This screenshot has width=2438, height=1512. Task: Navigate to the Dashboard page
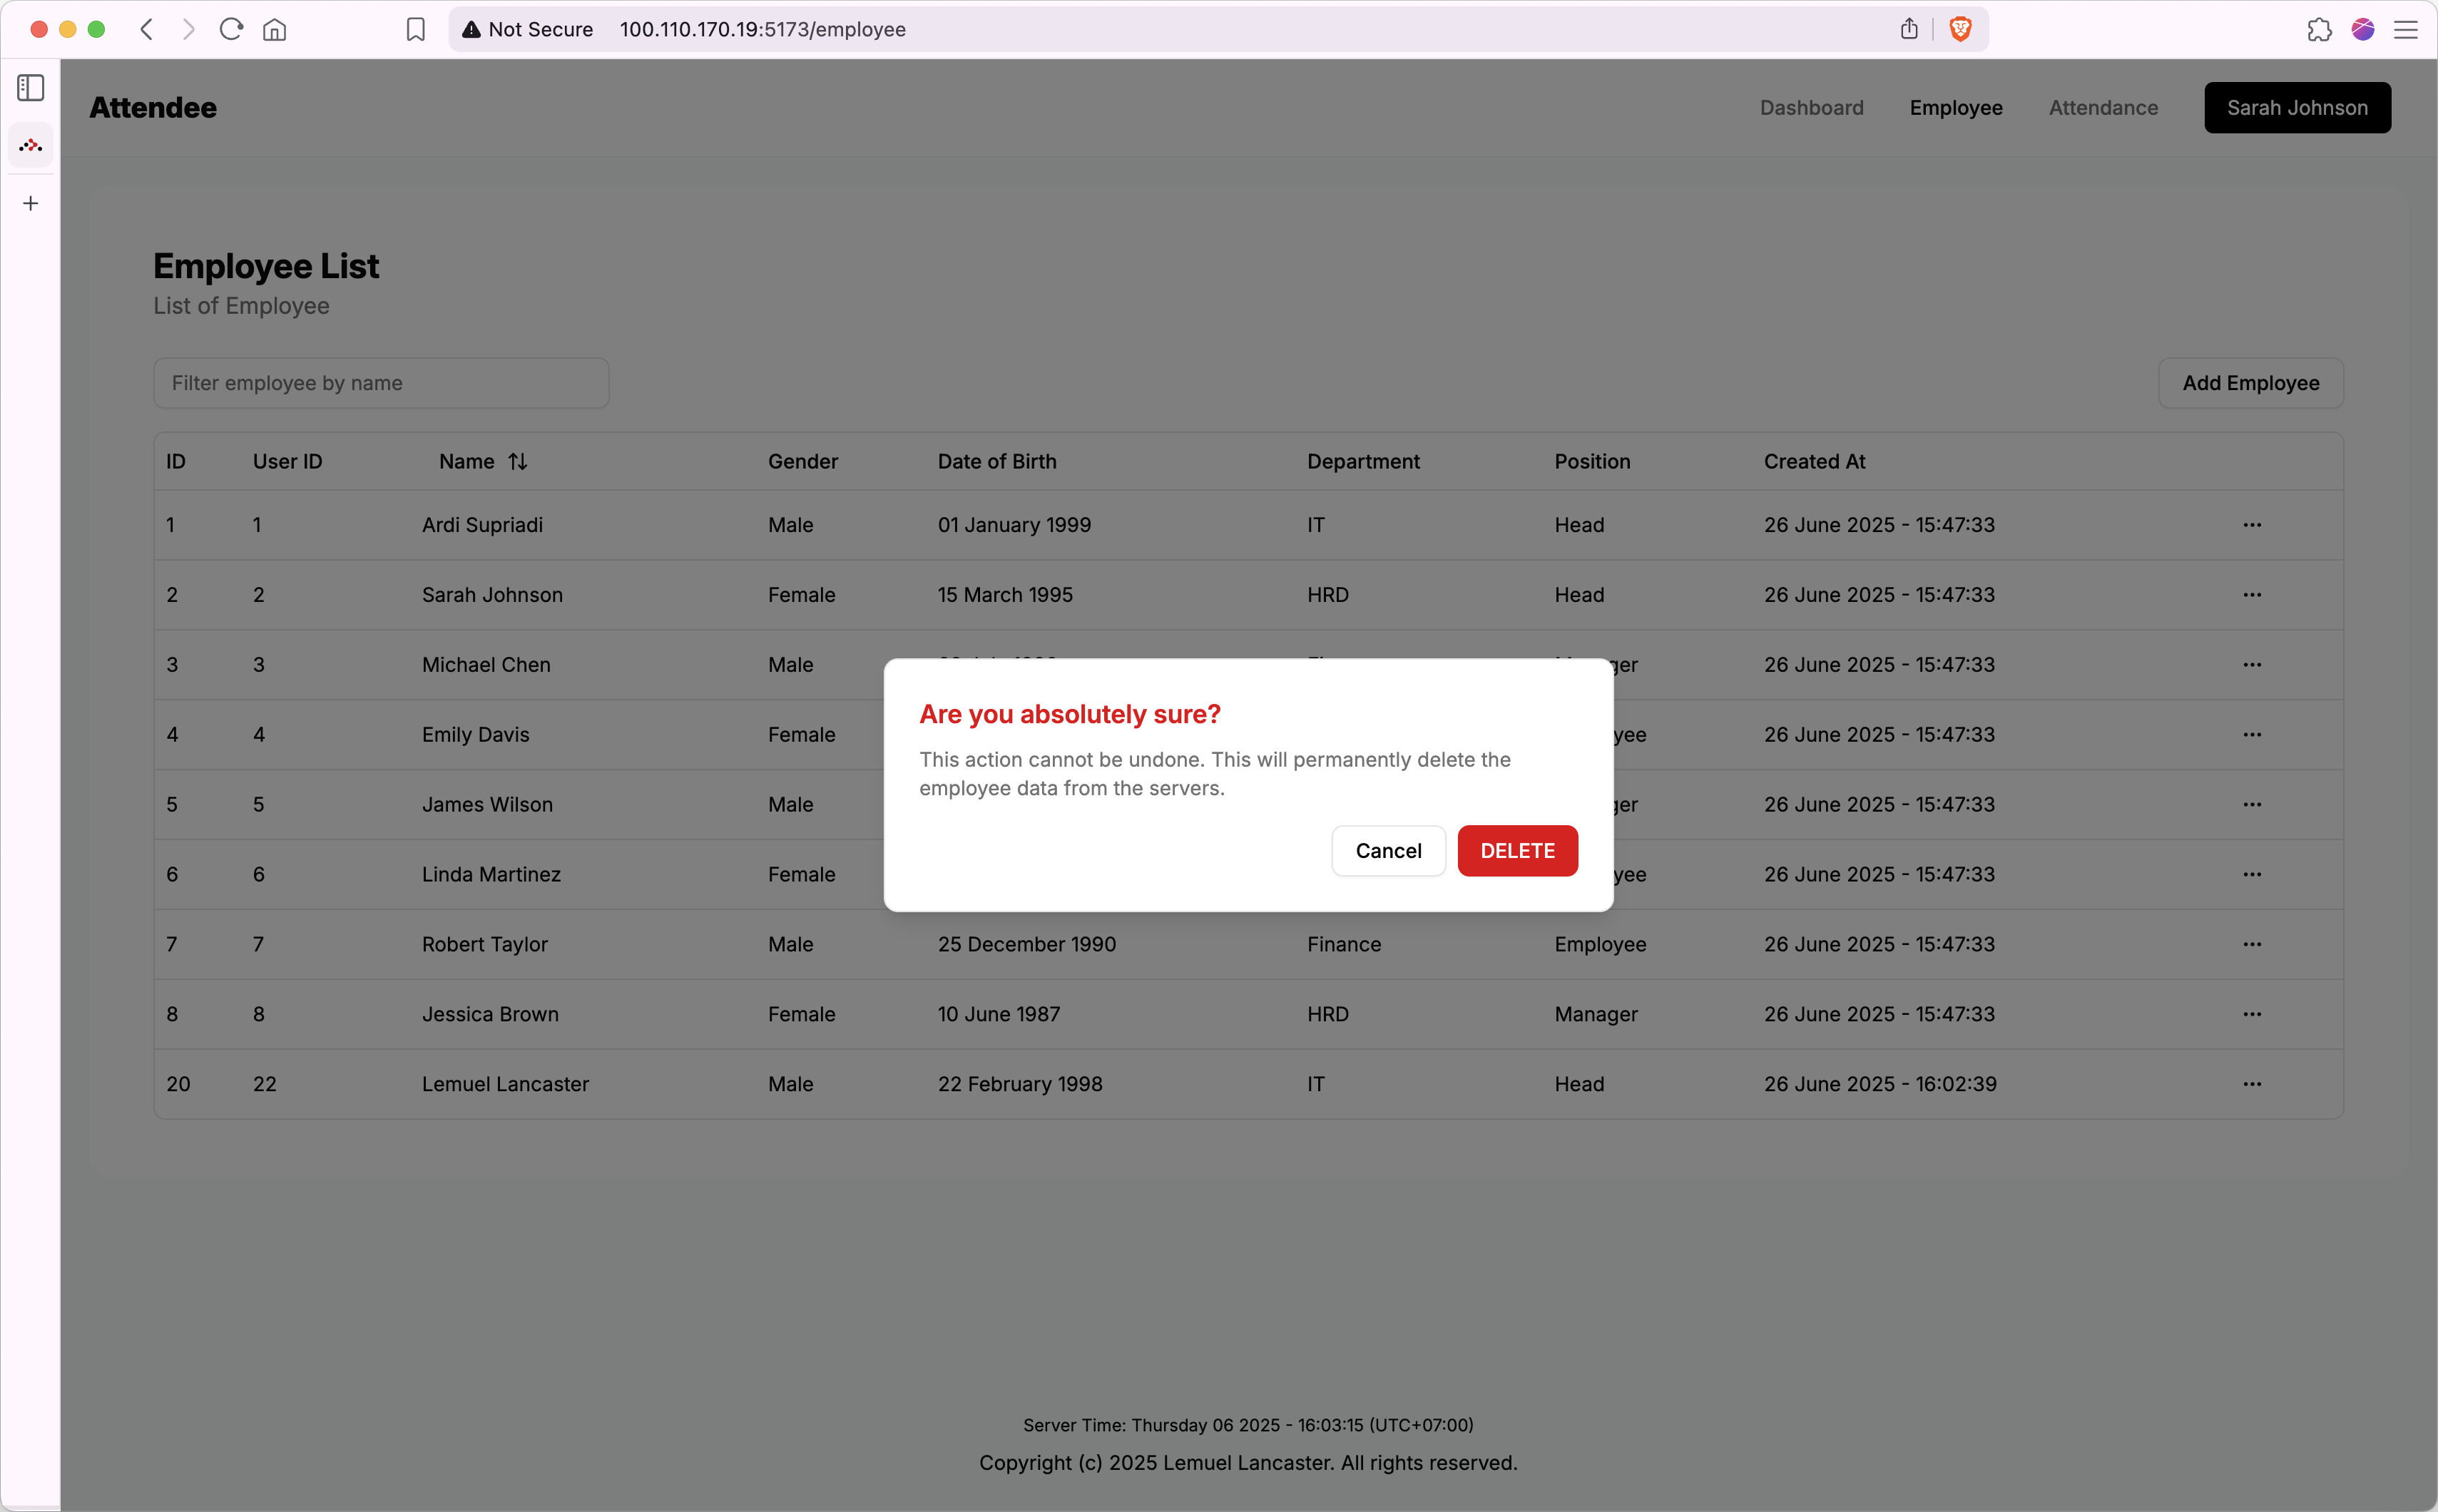[x=1810, y=107]
